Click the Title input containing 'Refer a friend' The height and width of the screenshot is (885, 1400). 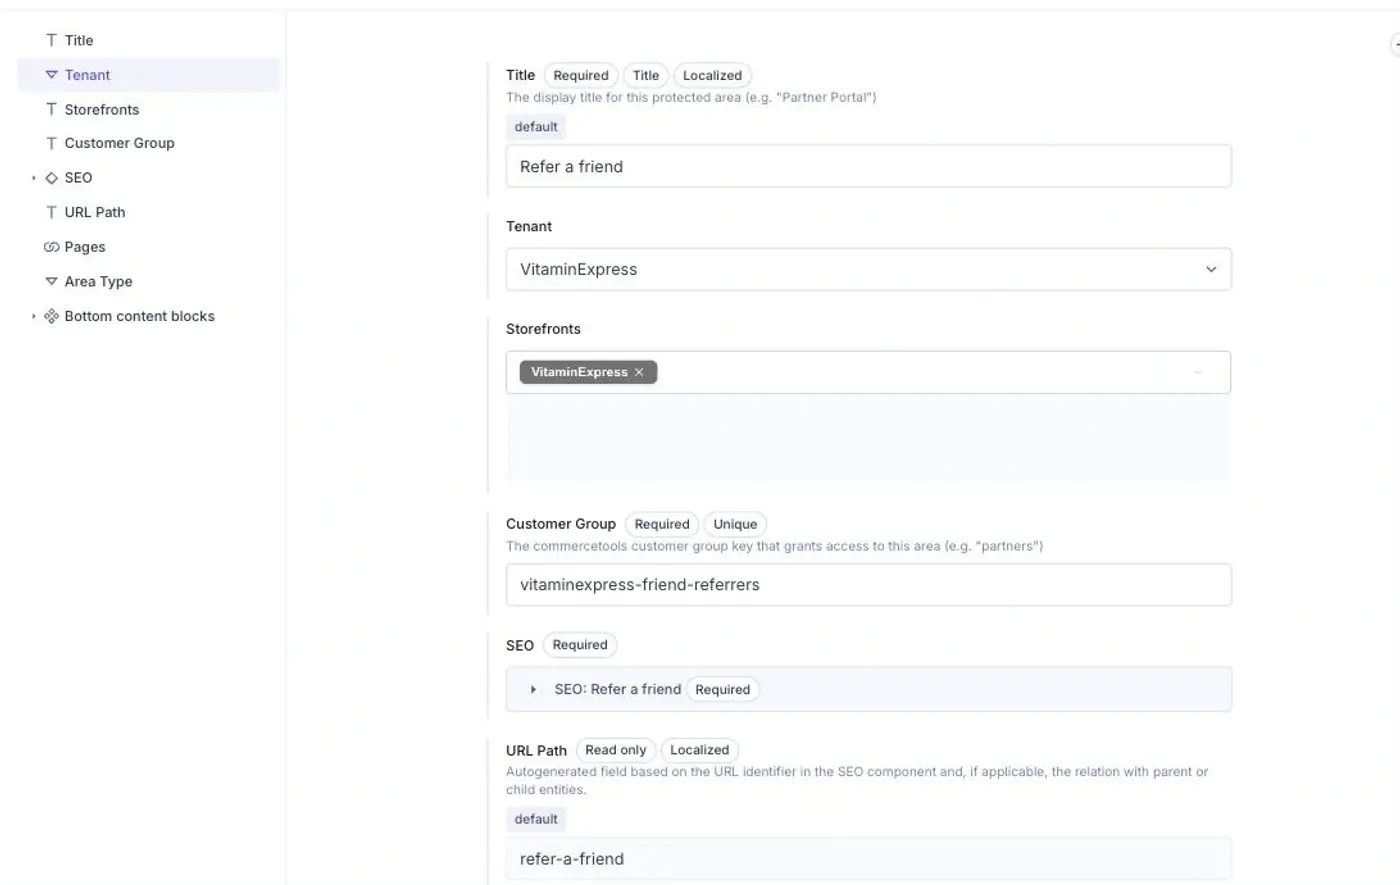pyautogui.click(x=868, y=166)
